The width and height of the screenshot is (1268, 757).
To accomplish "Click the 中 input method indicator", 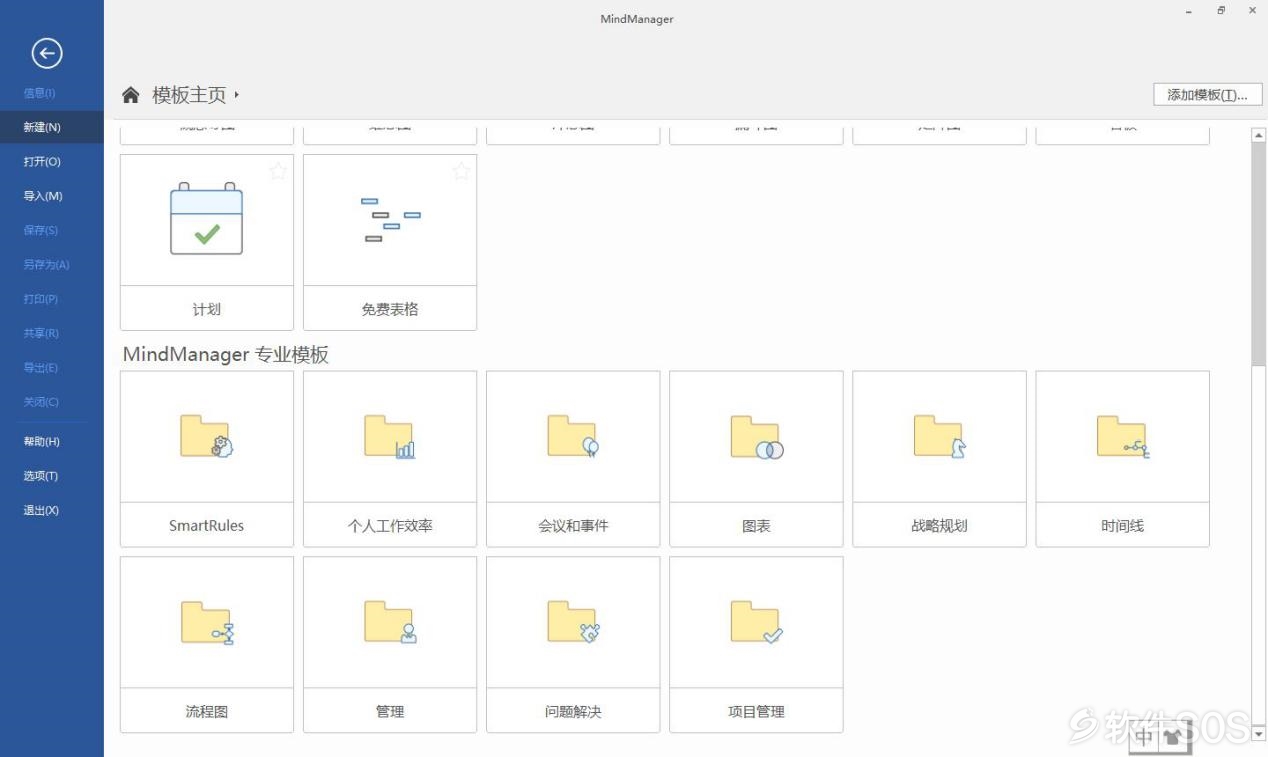I will pos(1145,737).
